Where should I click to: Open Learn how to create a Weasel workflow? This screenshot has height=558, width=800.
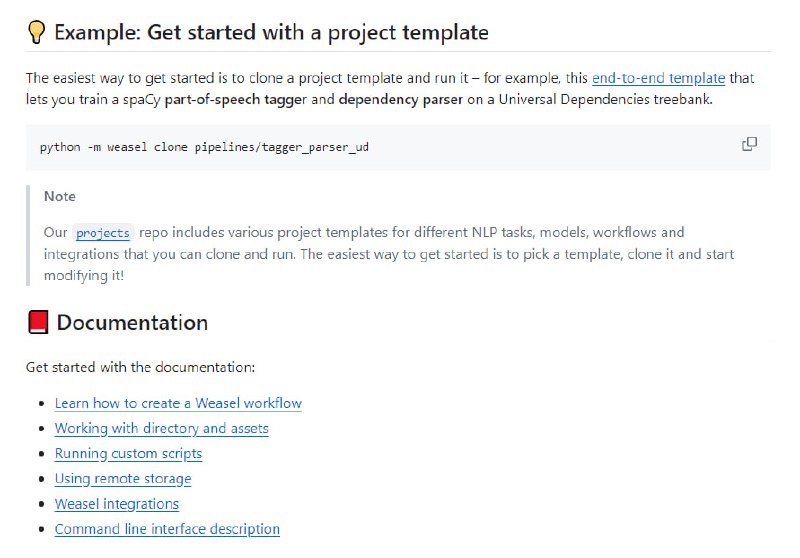178,403
